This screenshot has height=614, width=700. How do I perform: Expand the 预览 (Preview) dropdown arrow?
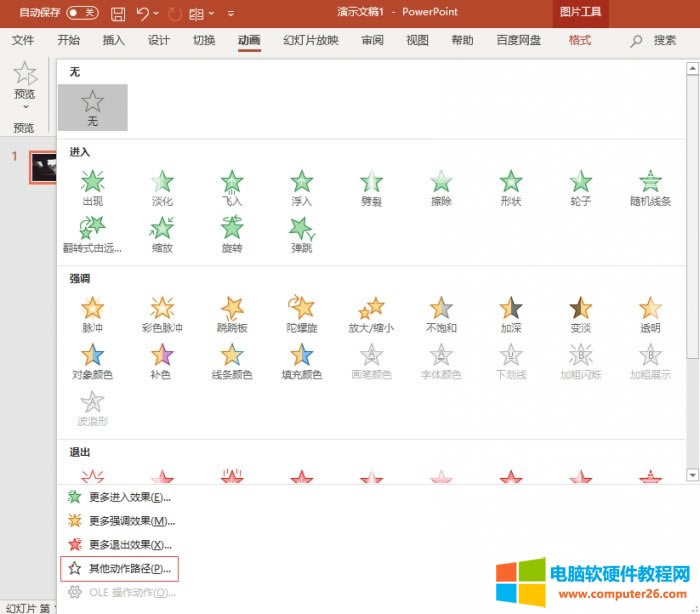click(x=25, y=106)
